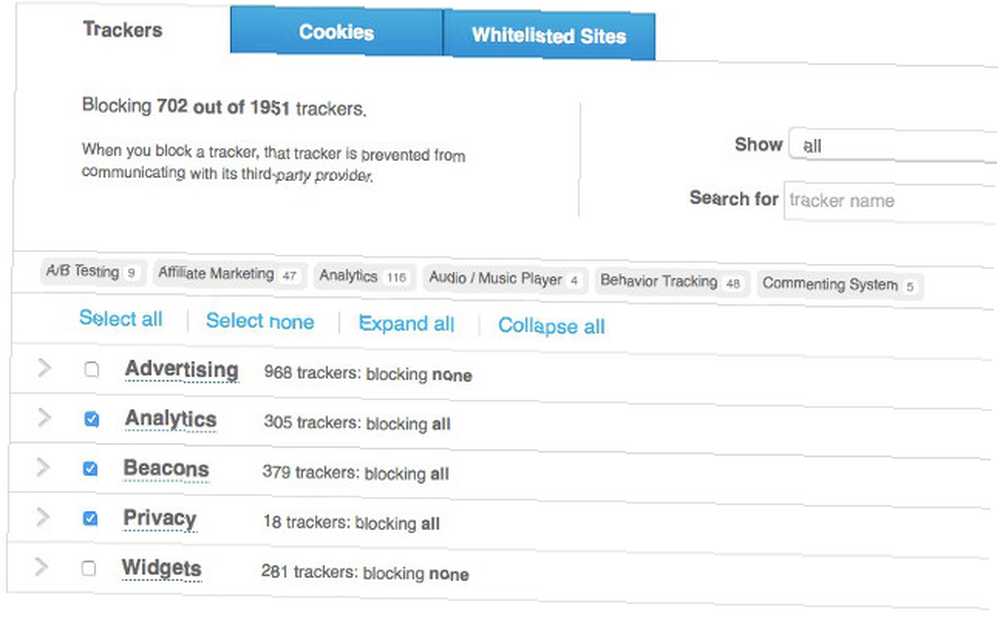Uncheck the Analytics checkbox
Viewport: 1000px width, 641px height.
(92, 419)
